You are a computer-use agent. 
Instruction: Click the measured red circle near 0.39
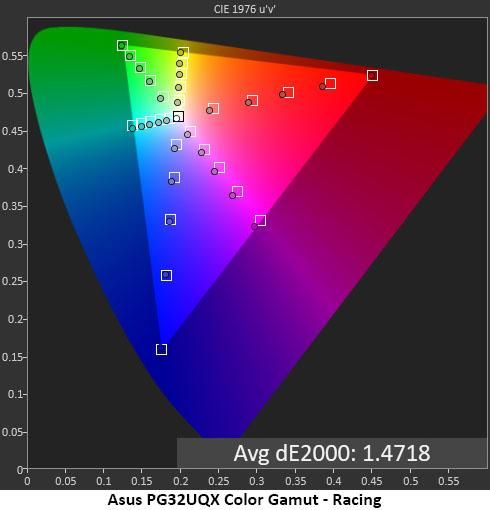pyautogui.click(x=322, y=87)
